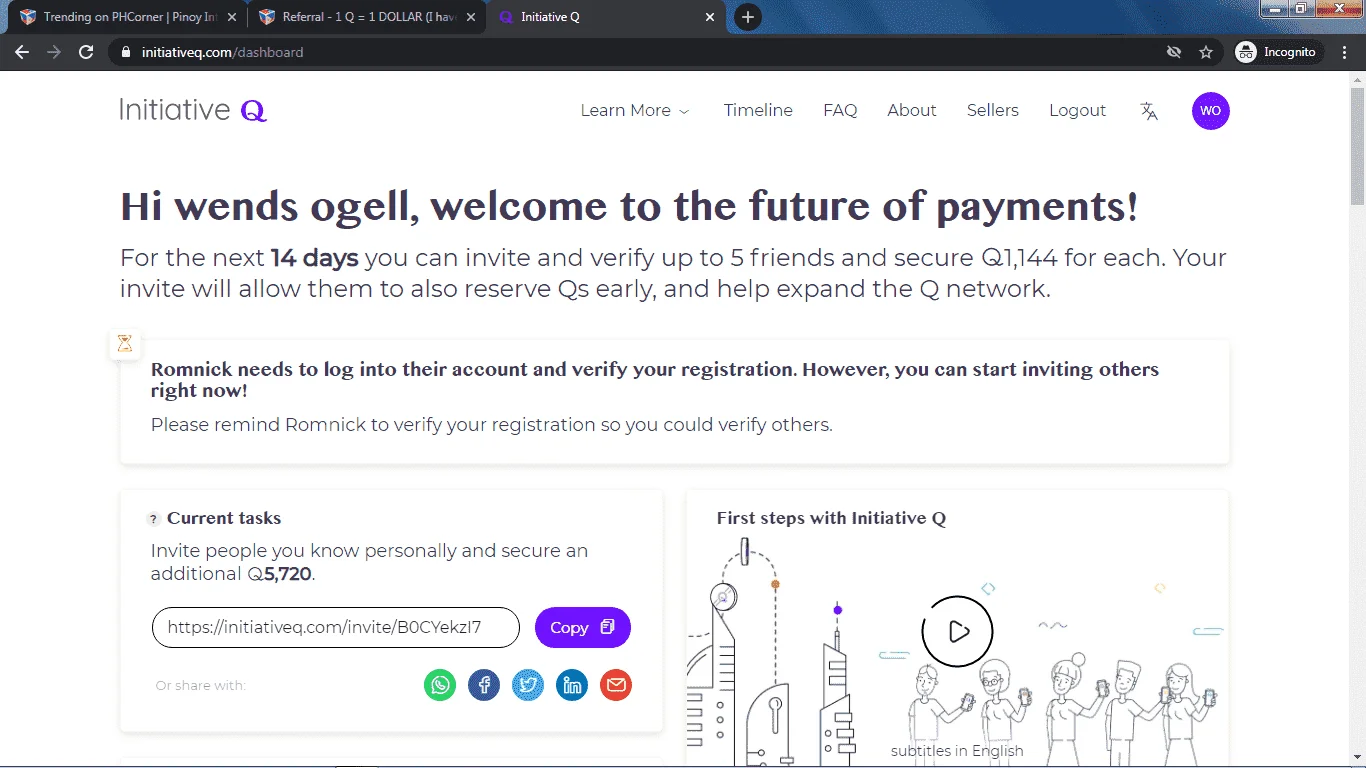Click the Logout link
This screenshot has height=768, width=1366.
point(1077,111)
